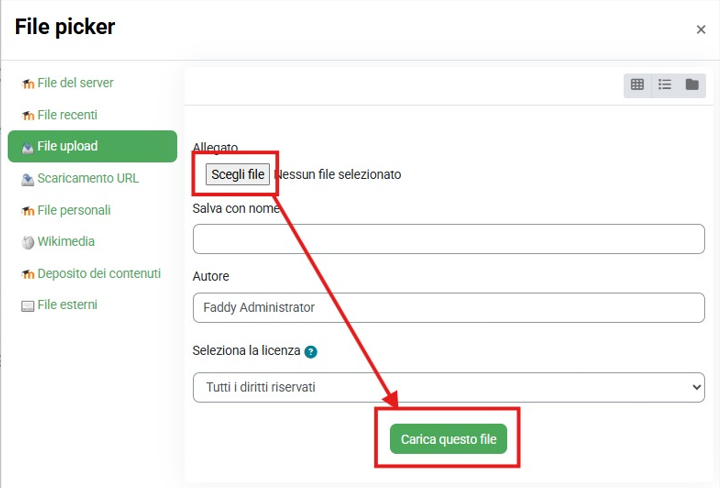This screenshot has width=720, height=488.
Task: Click the Scaricamento URL icon
Action: pos(28,179)
